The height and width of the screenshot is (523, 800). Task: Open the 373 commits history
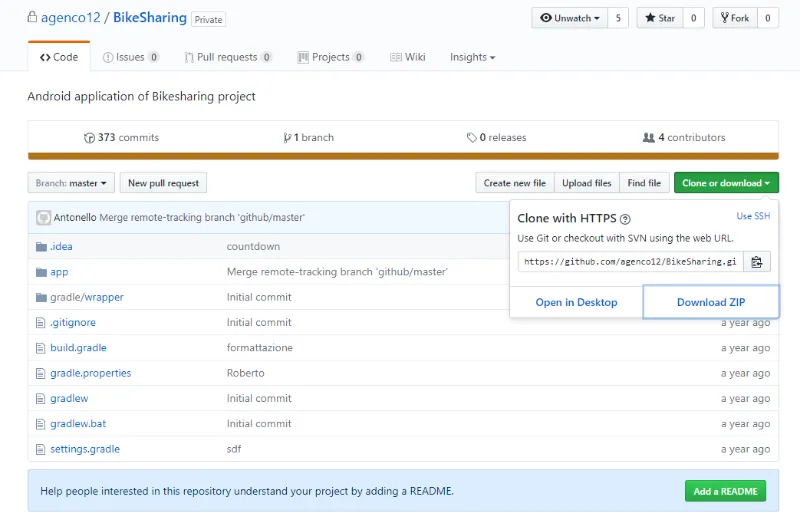(x=122, y=138)
